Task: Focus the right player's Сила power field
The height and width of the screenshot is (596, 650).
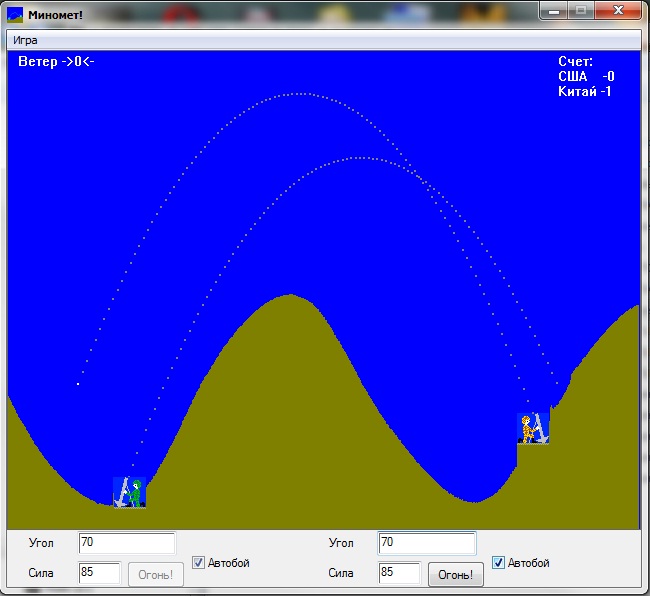Action: 399,573
